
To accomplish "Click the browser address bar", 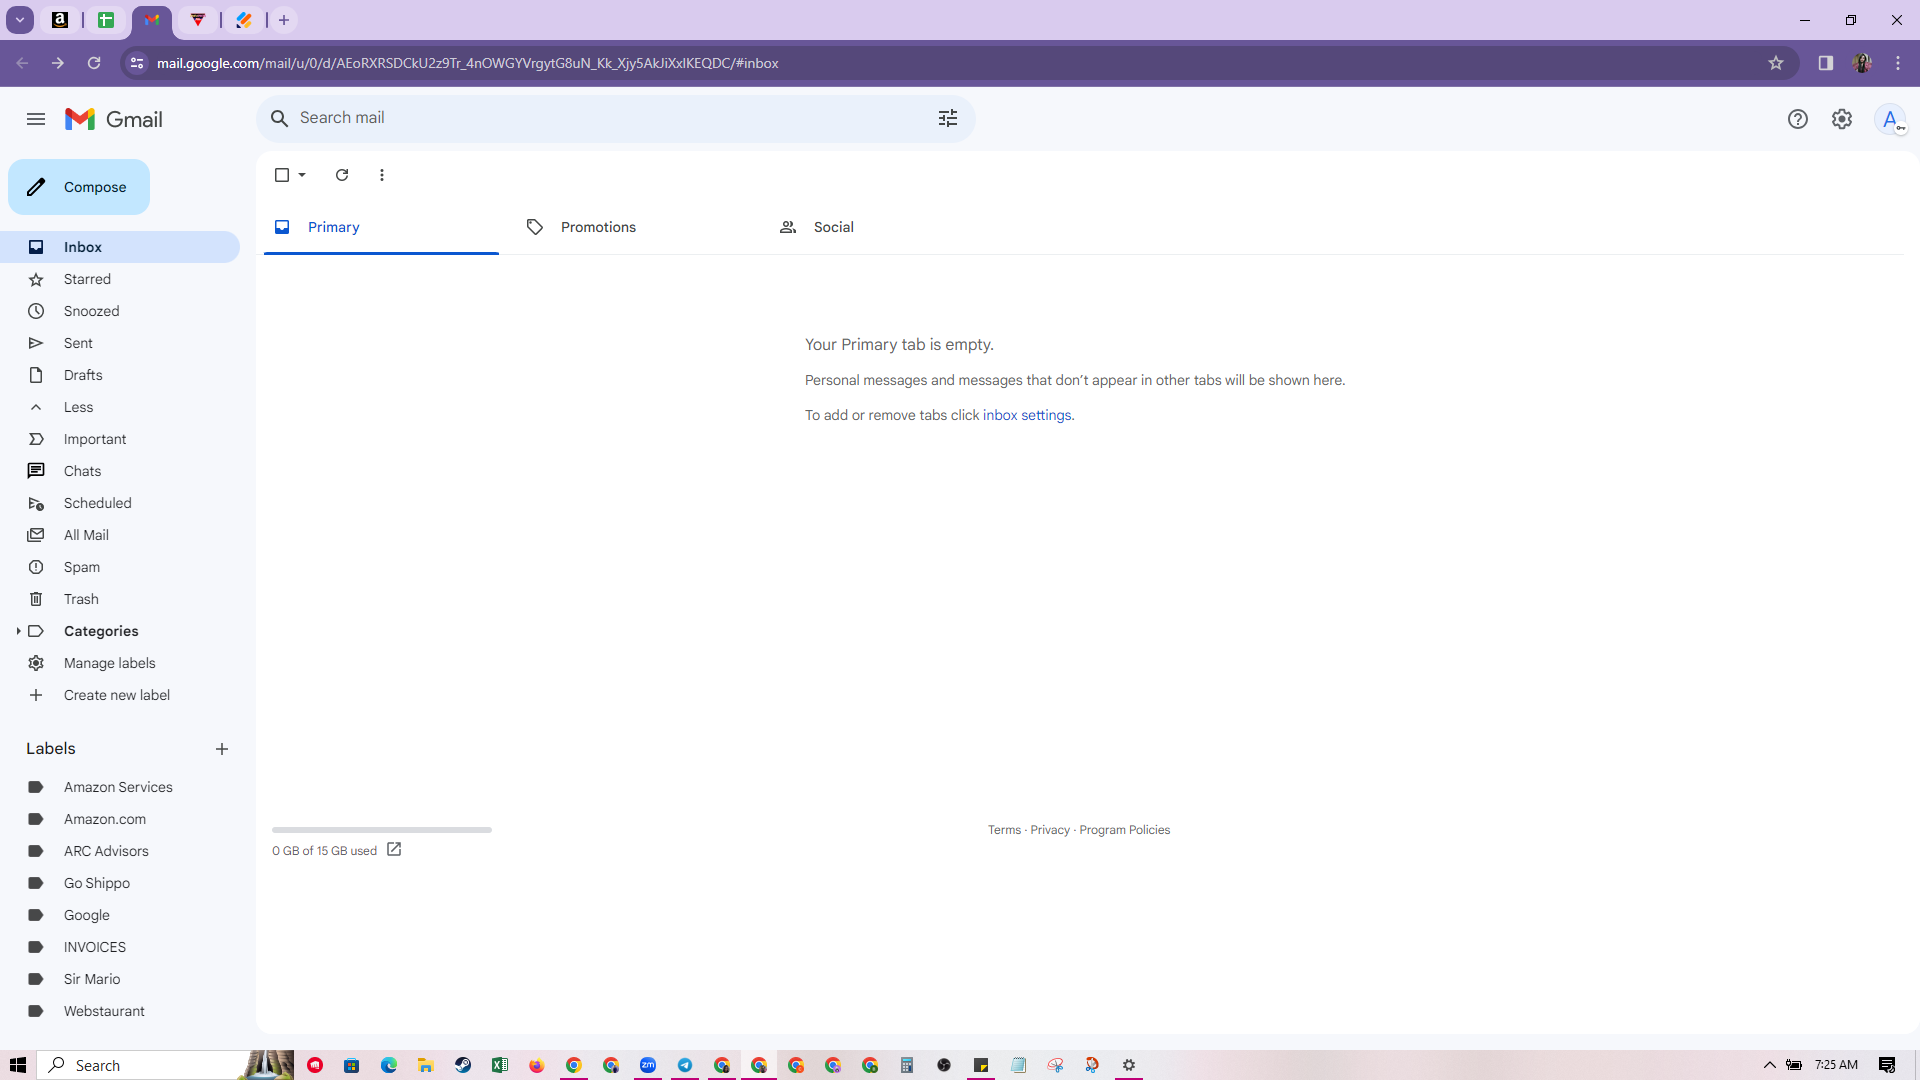I will (x=960, y=63).
